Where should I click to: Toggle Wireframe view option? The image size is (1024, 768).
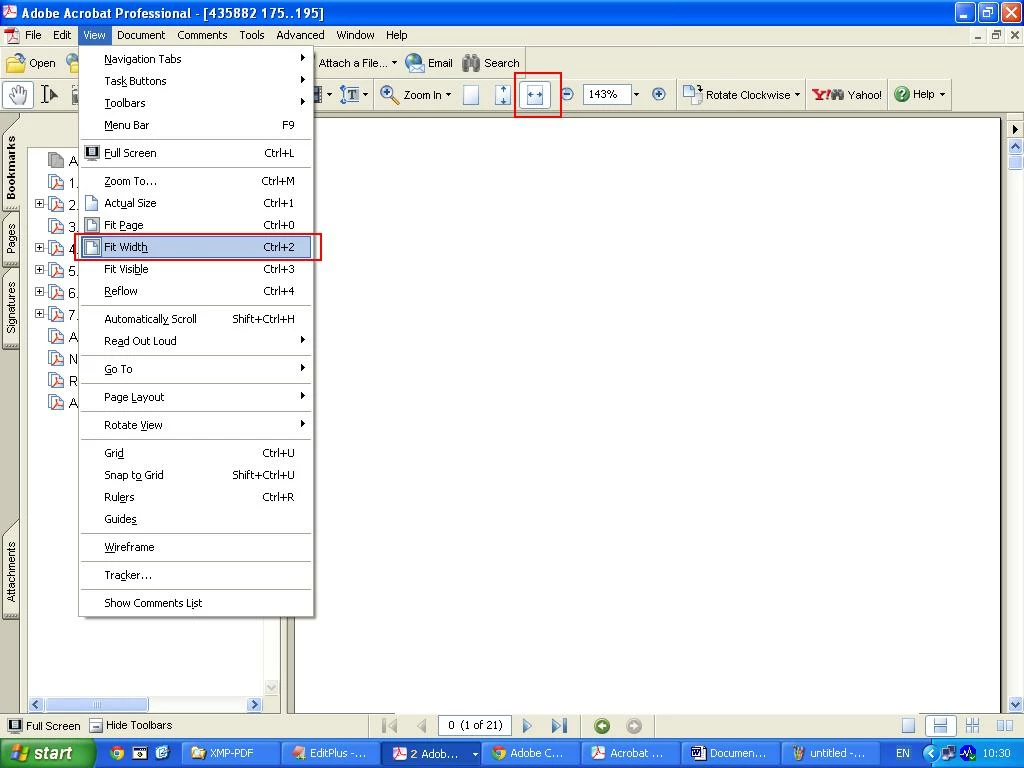tap(196, 547)
